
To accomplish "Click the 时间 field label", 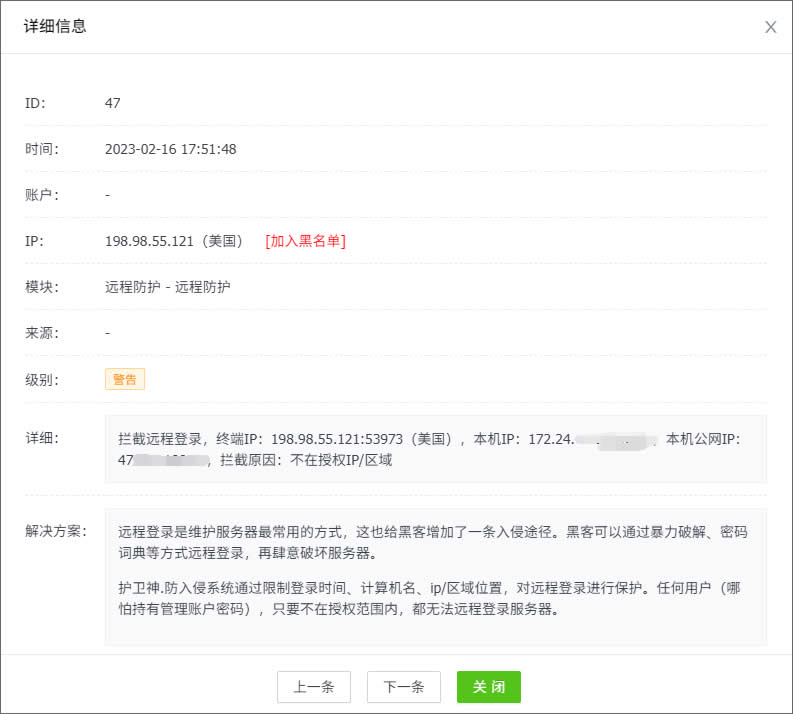I will pos(42,149).
